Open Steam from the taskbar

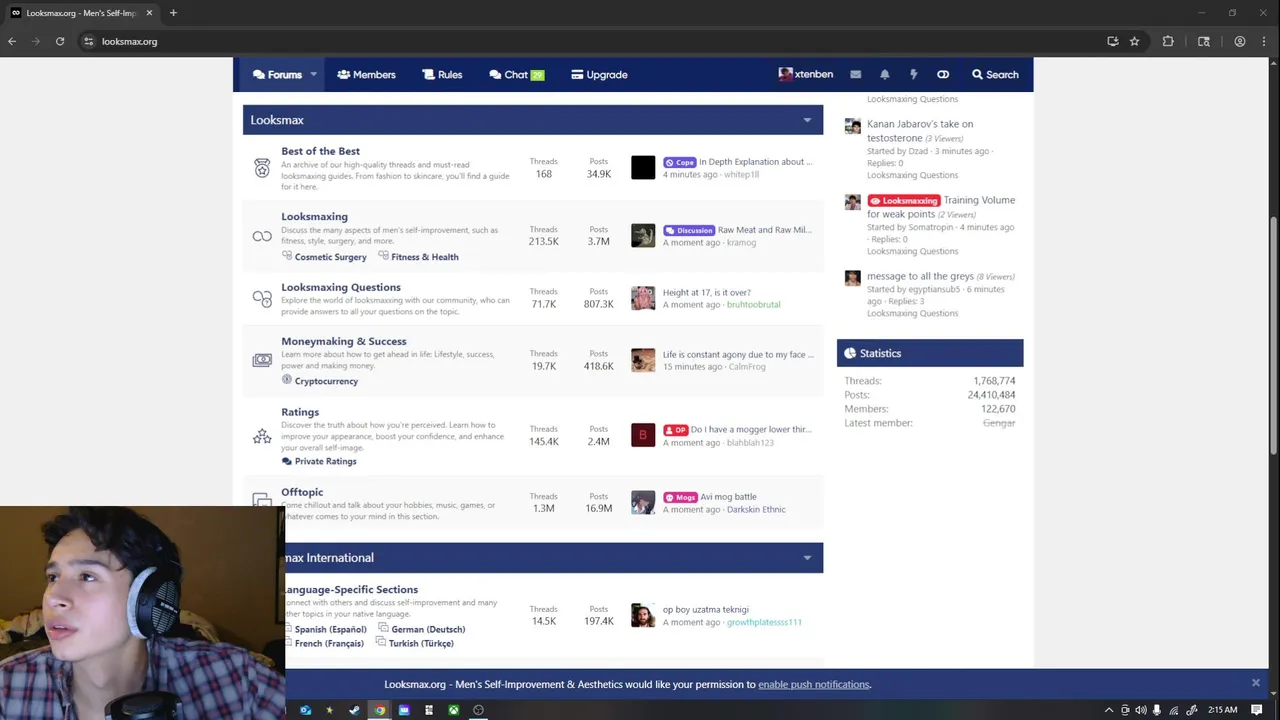pos(354,710)
